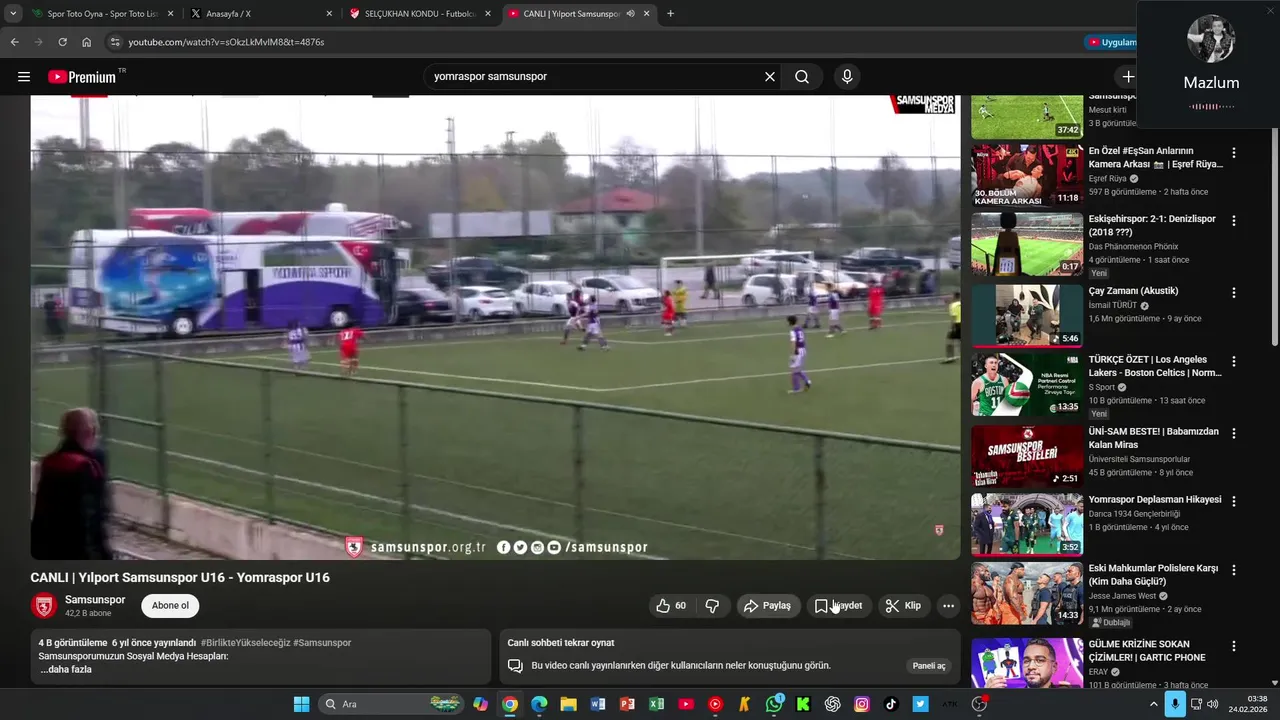This screenshot has height=720, width=1280.
Task: Open options for Çay Zamanı (Akustik) video
Action: (x=1234, y=293)
